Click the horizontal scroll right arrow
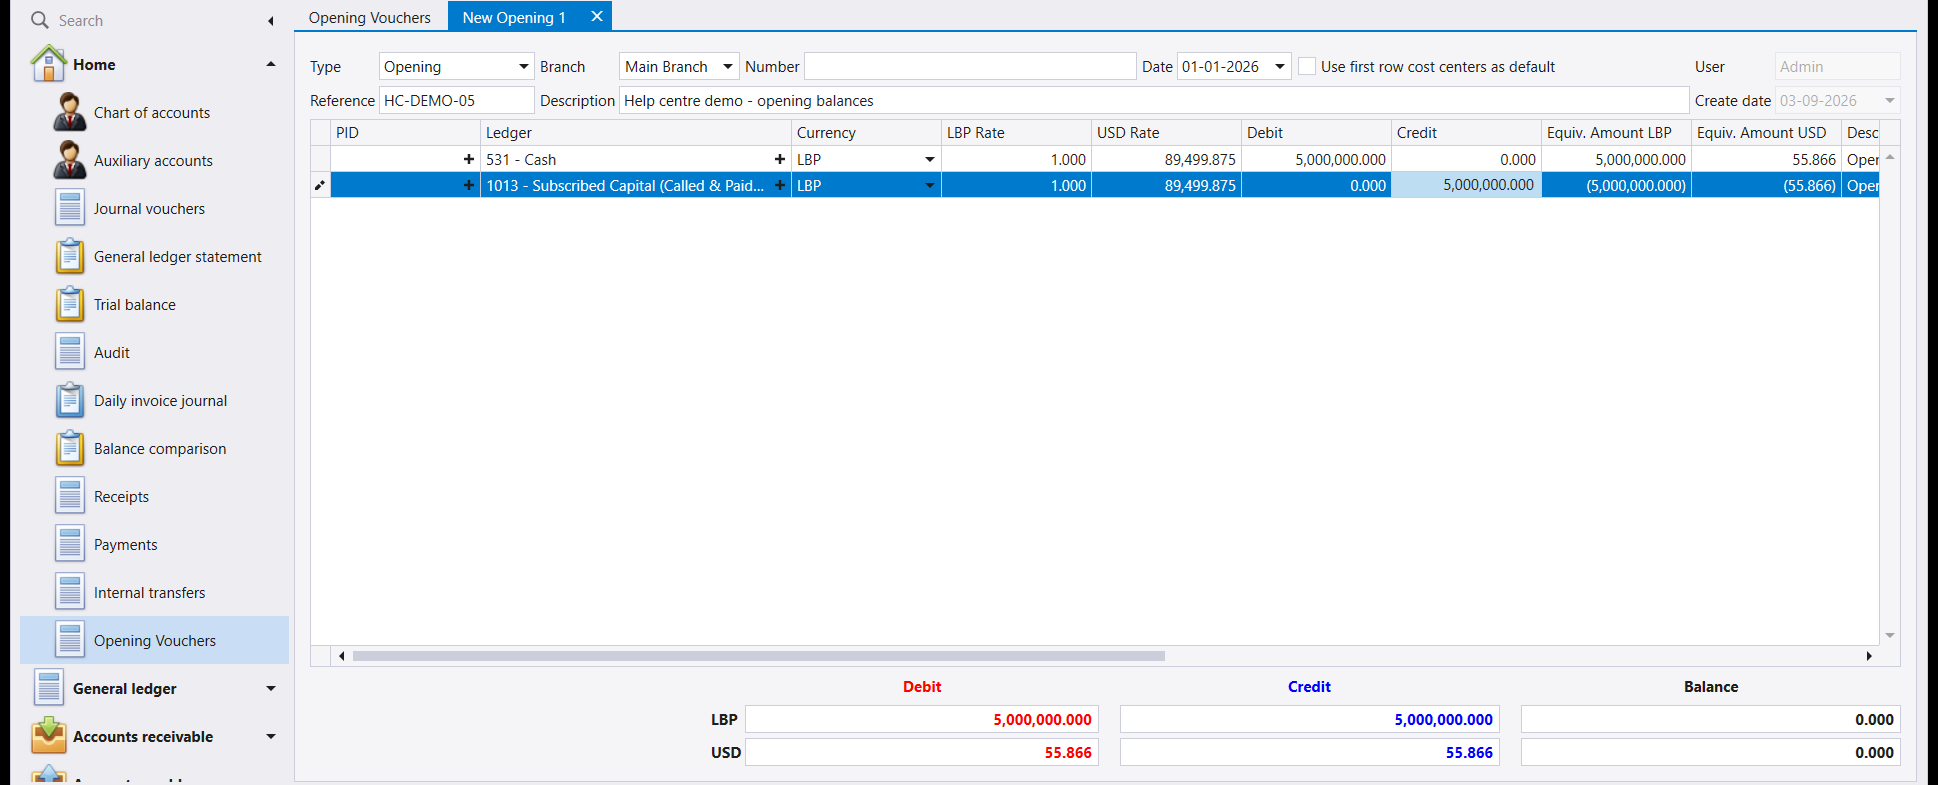This screenshot has width=1938, height=785. pyautogui.click(x=1869, y=656)
